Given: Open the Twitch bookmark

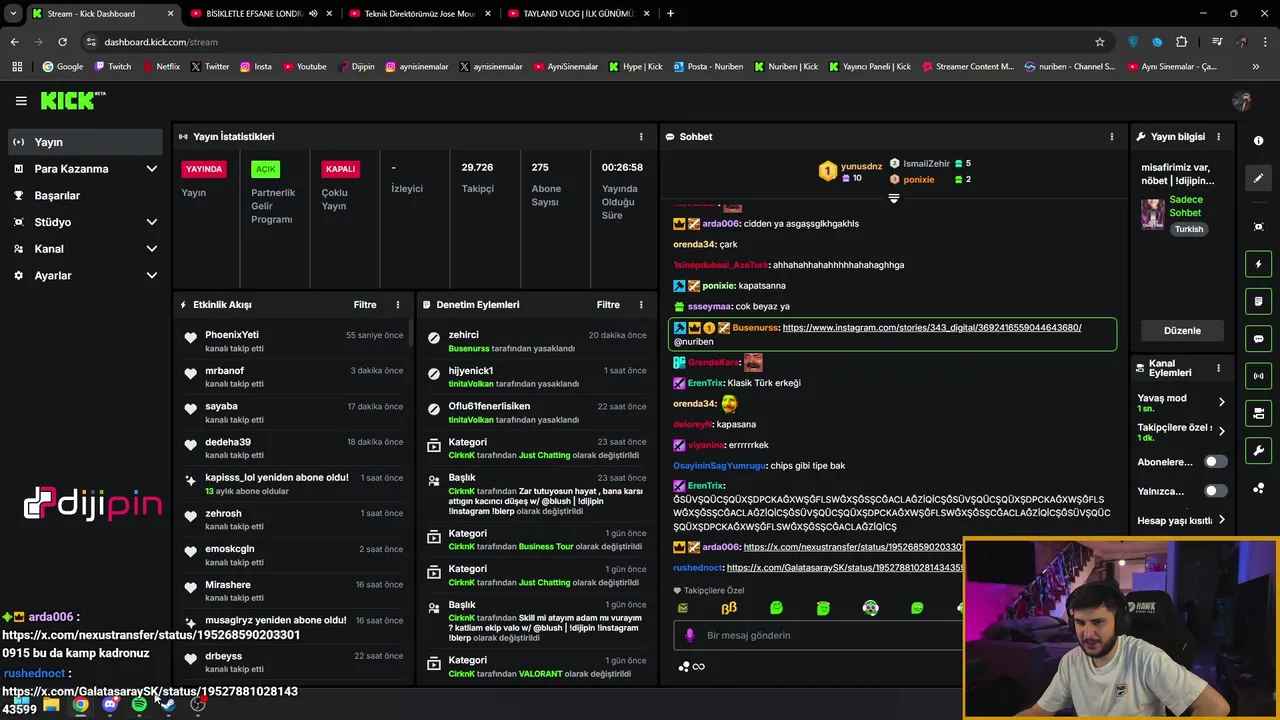Looking at the screenshot, I should coord(112,66).
